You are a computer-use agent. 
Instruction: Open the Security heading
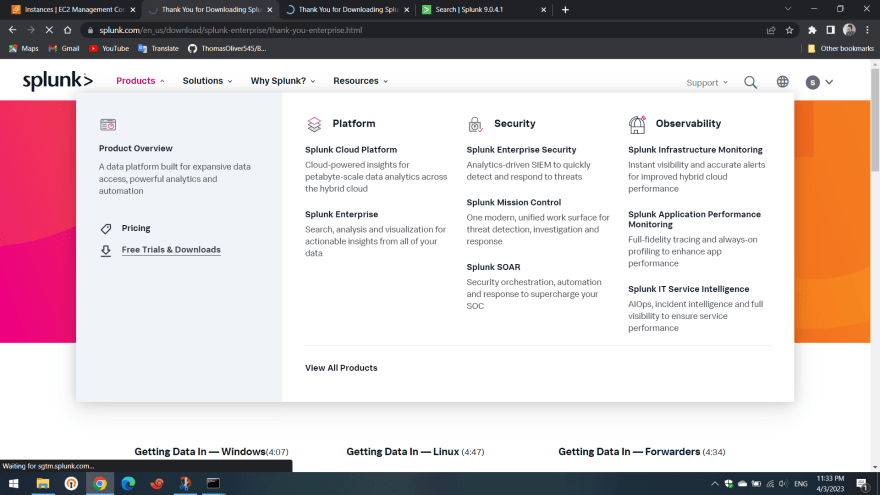(515, 123)
